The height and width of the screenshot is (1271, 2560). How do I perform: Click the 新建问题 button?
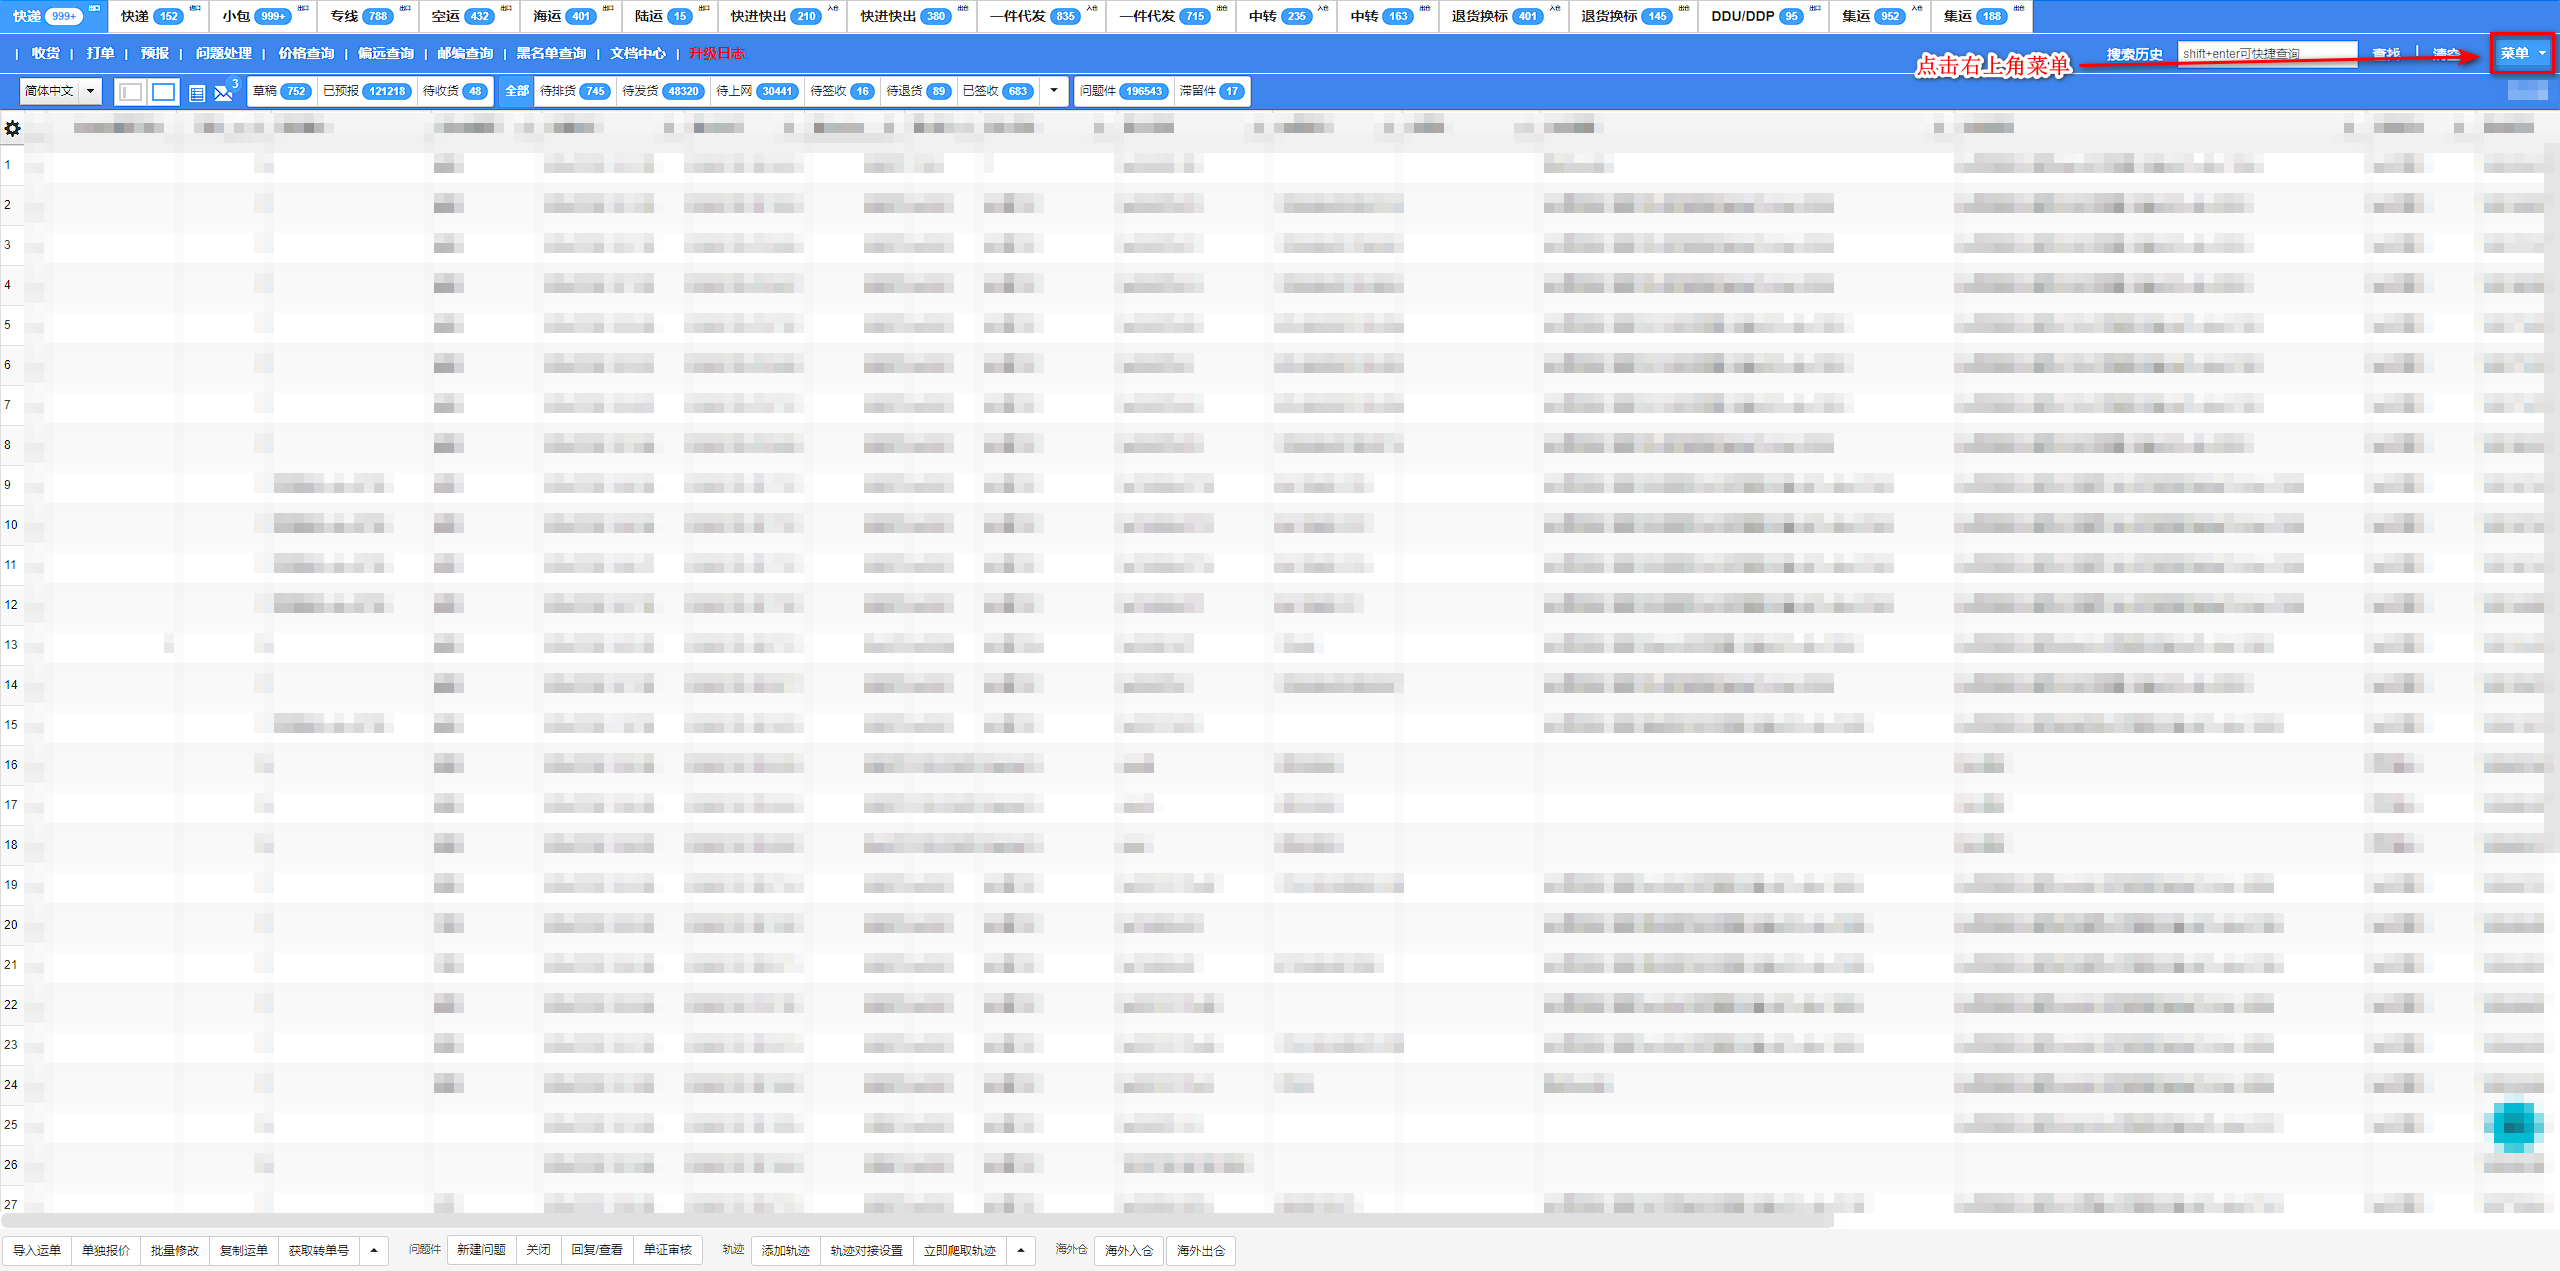tap(481, 1250)
